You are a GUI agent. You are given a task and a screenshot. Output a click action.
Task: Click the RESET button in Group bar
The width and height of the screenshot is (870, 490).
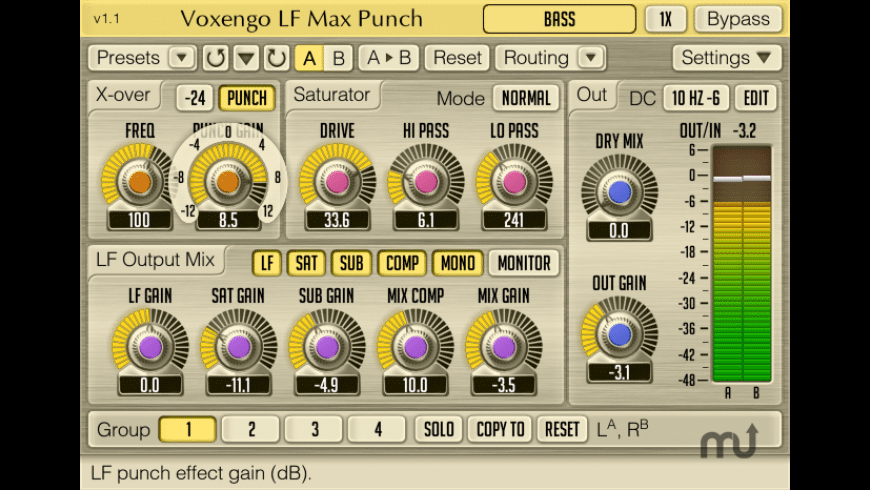pos(562,429)
